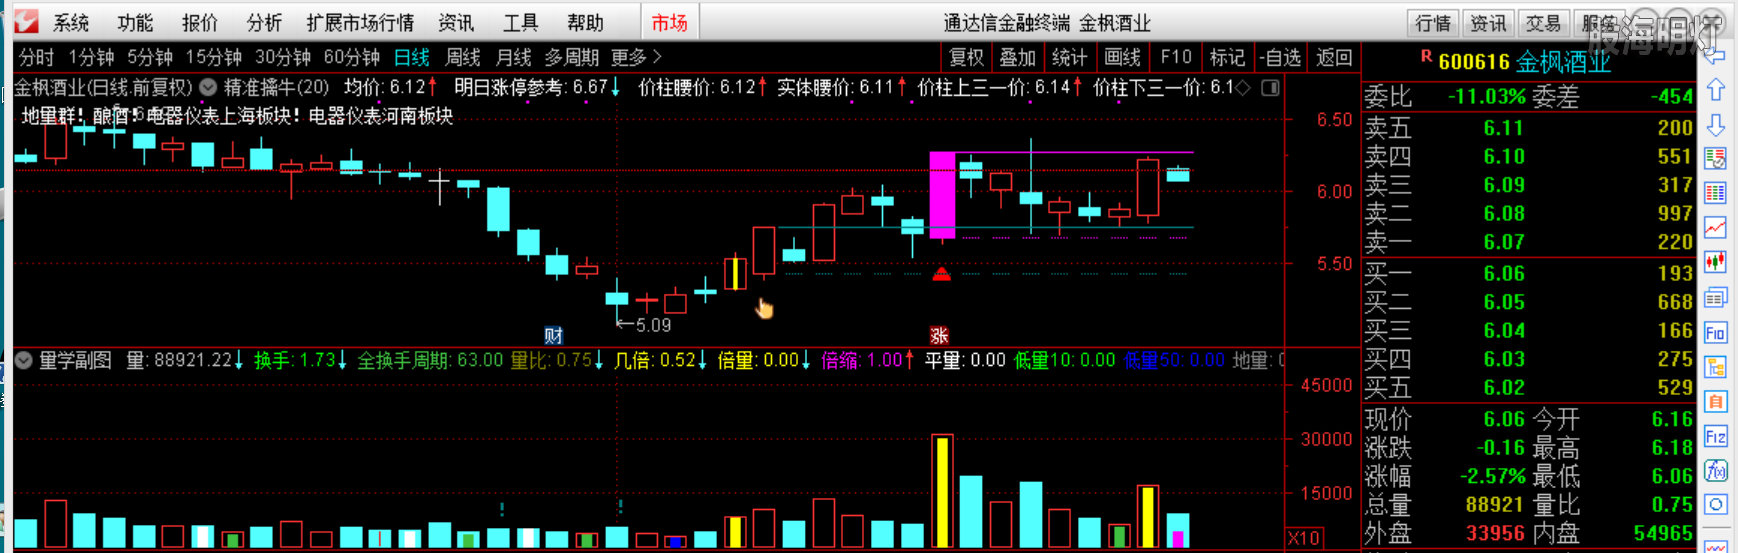The height and width of the screenshot is (553, 1738).
Task: Open the 报价 menu
Action: click(x=200, y=22)
